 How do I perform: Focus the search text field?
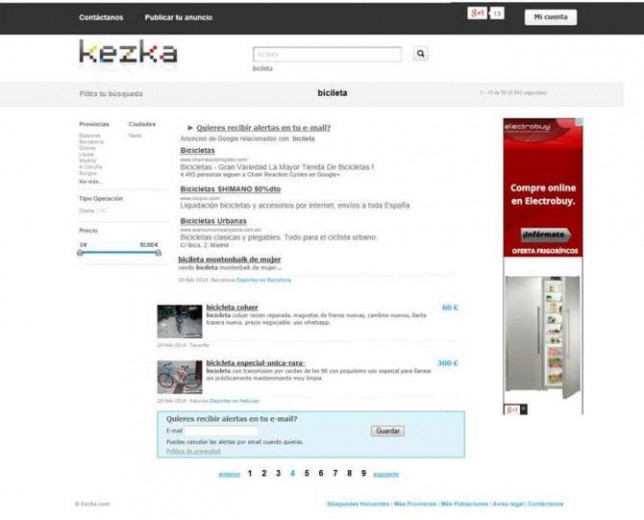tap(327, 54)
